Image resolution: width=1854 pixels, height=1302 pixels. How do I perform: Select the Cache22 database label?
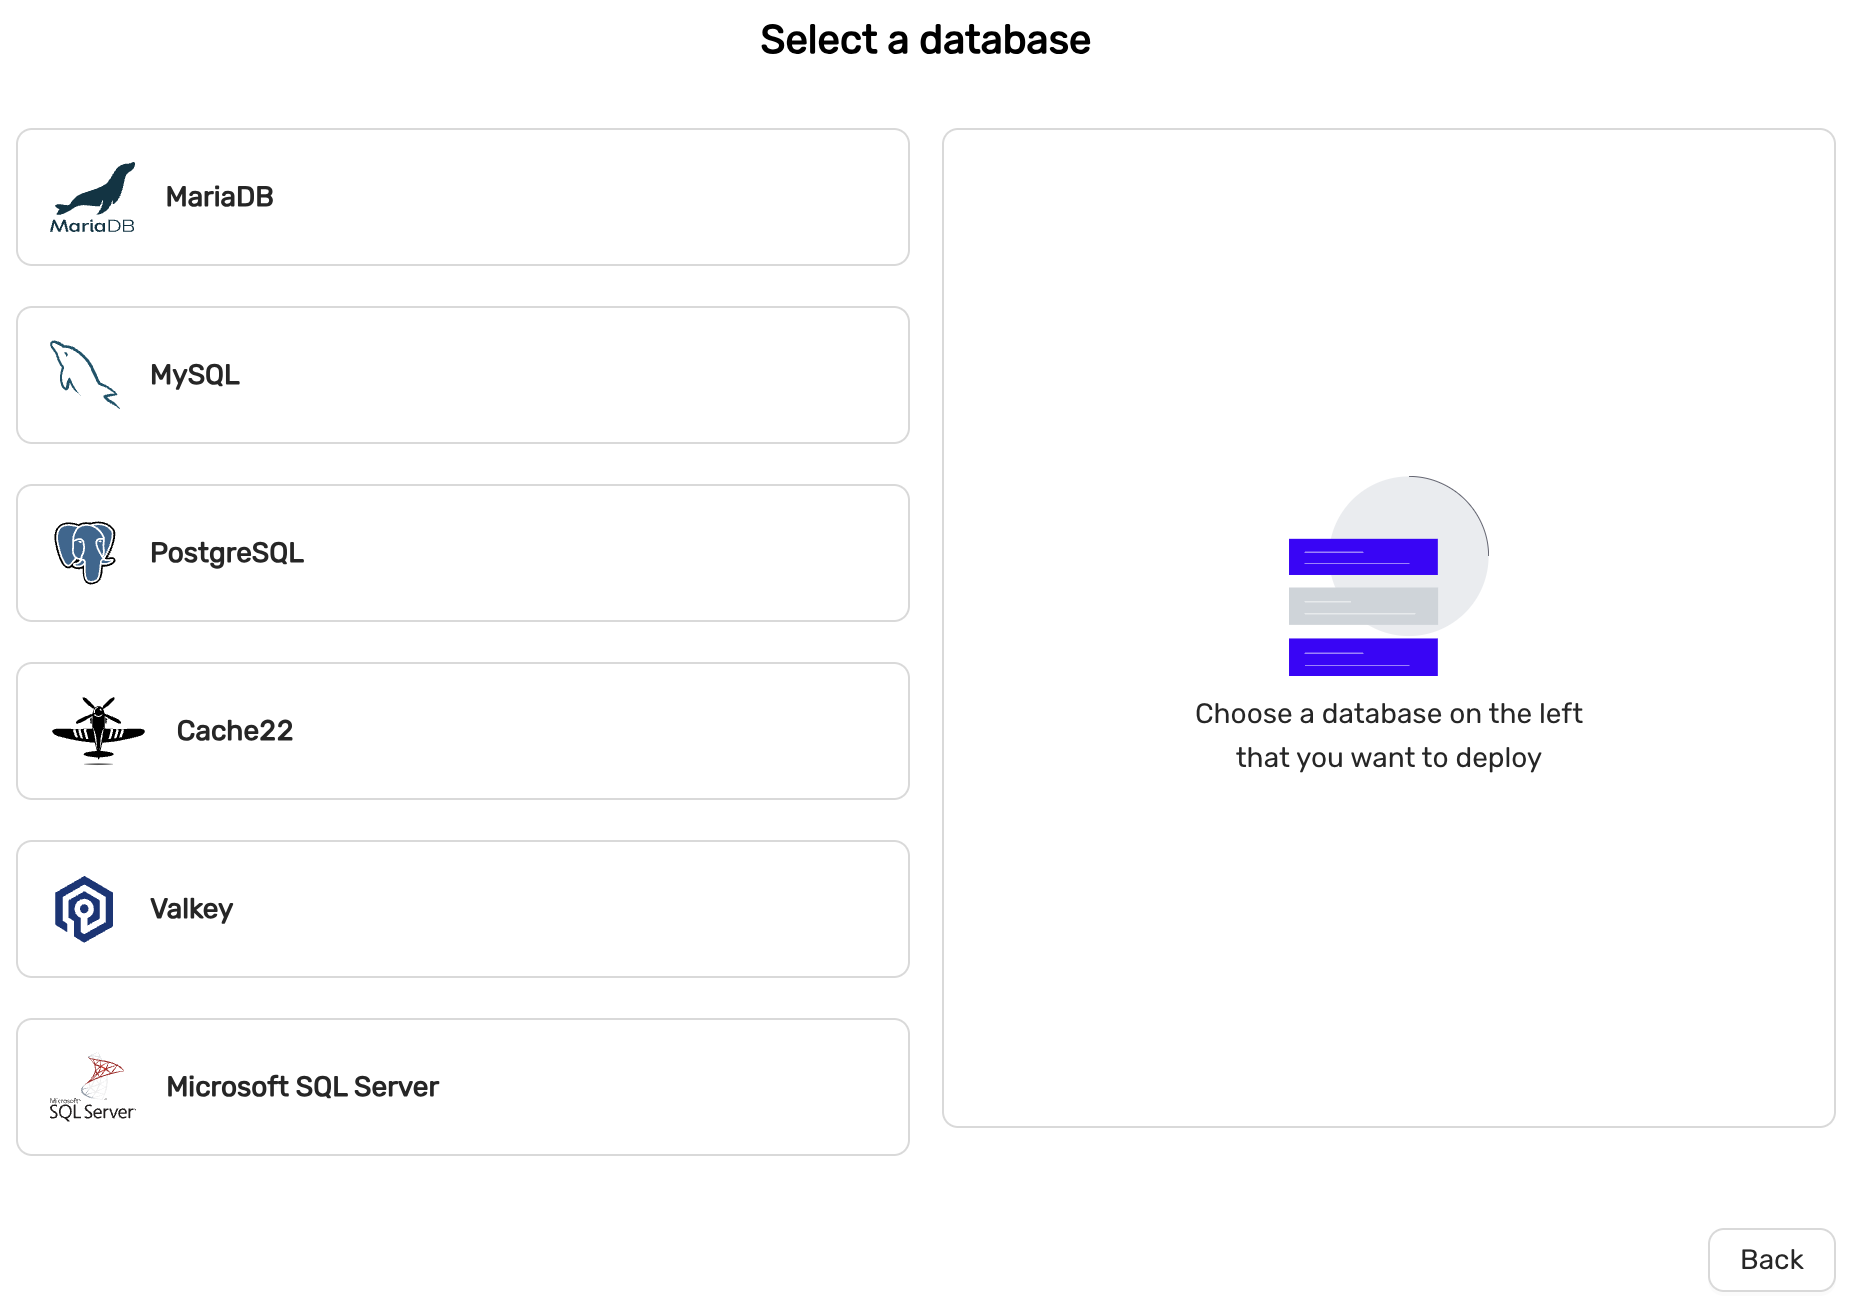[235, 731]
